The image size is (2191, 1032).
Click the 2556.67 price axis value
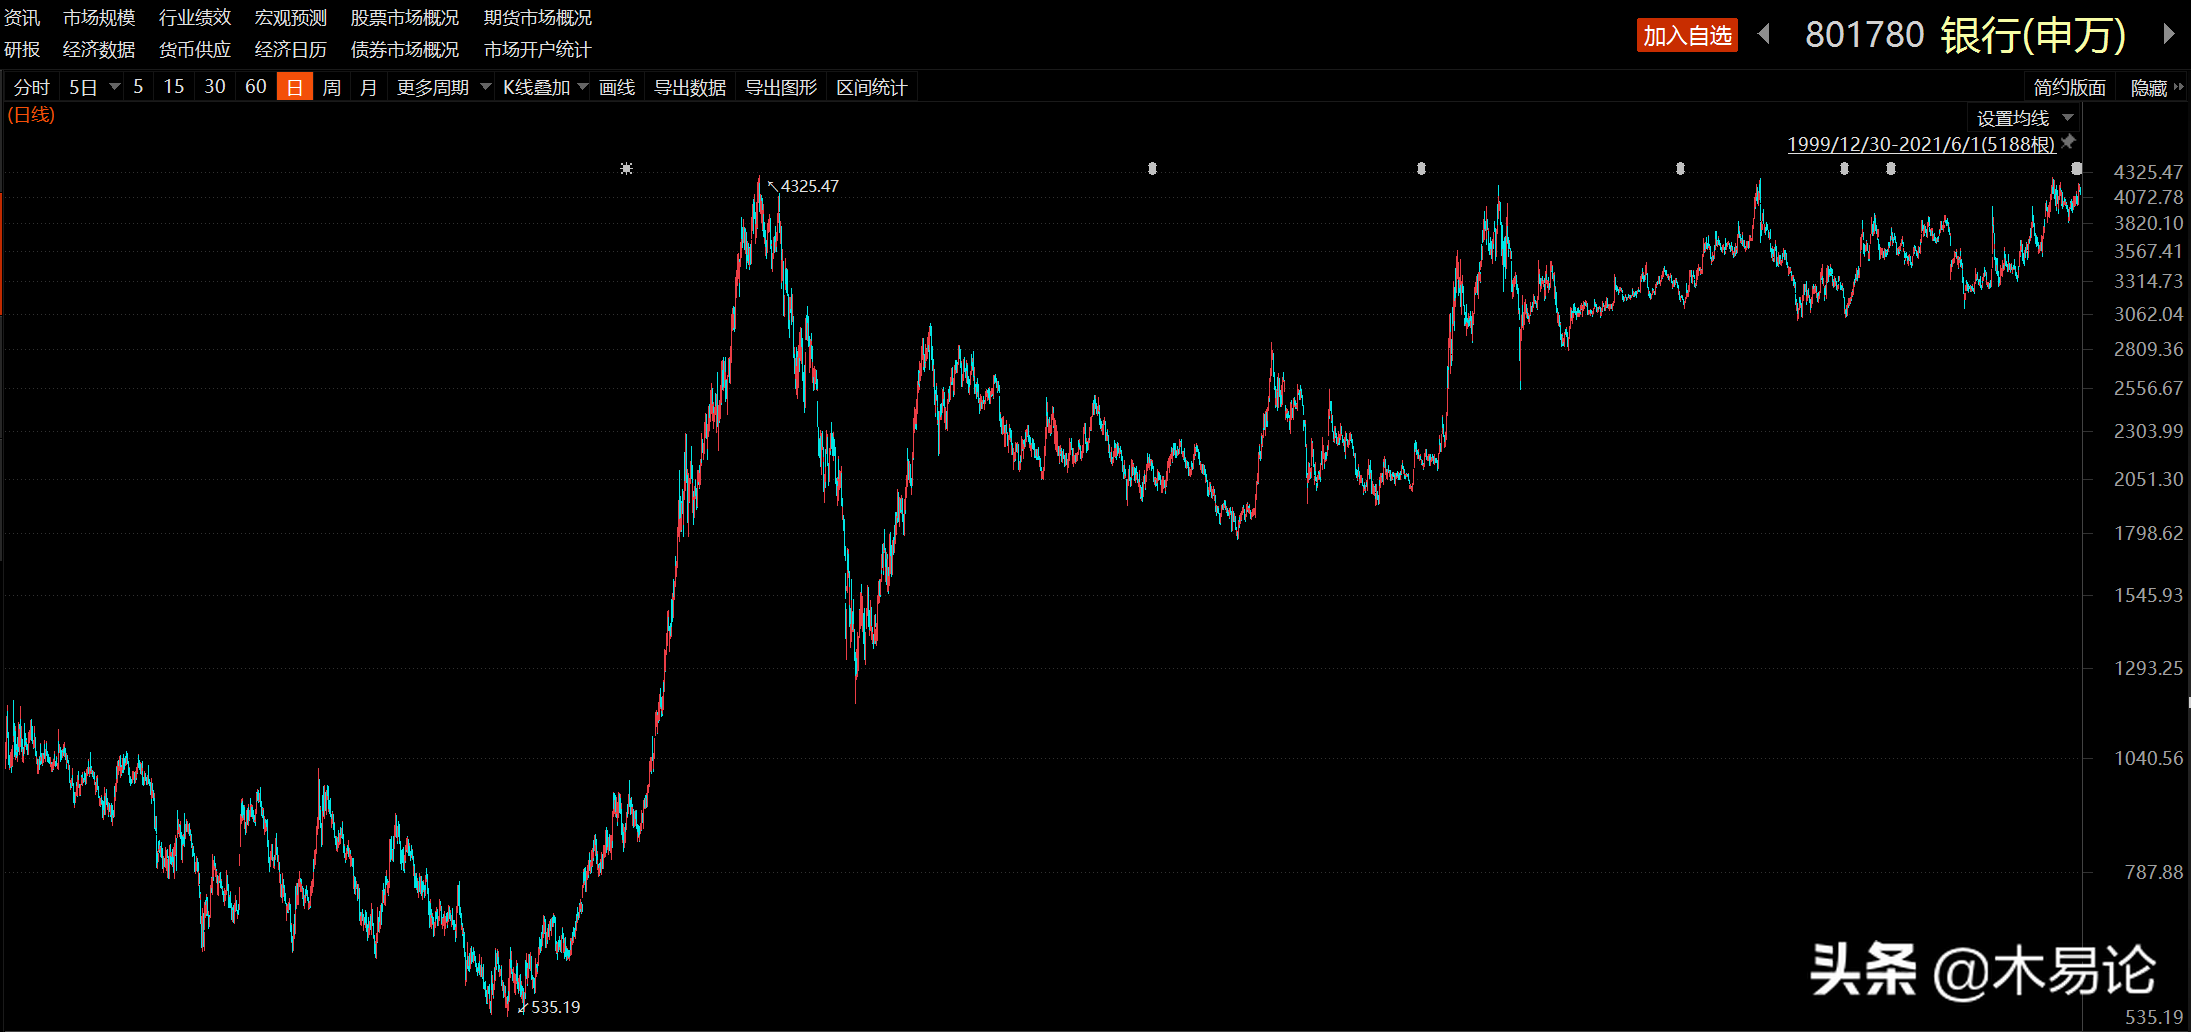click(x=2148, y=388)
